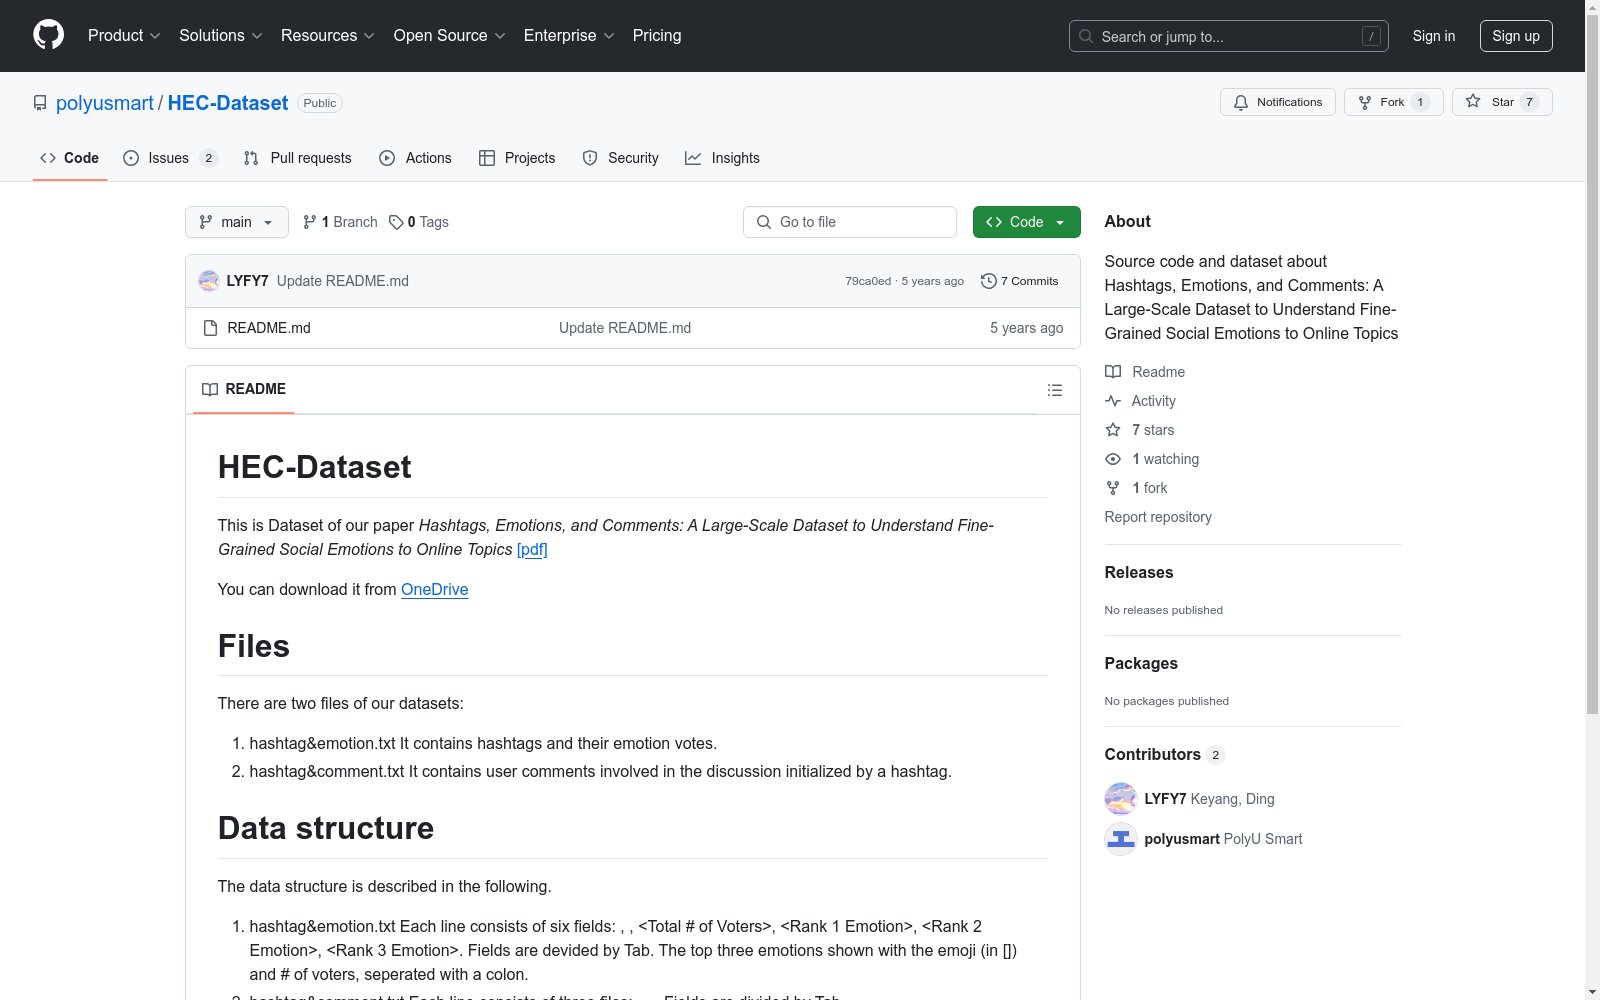Open the Pricing page

click(657, 35)
